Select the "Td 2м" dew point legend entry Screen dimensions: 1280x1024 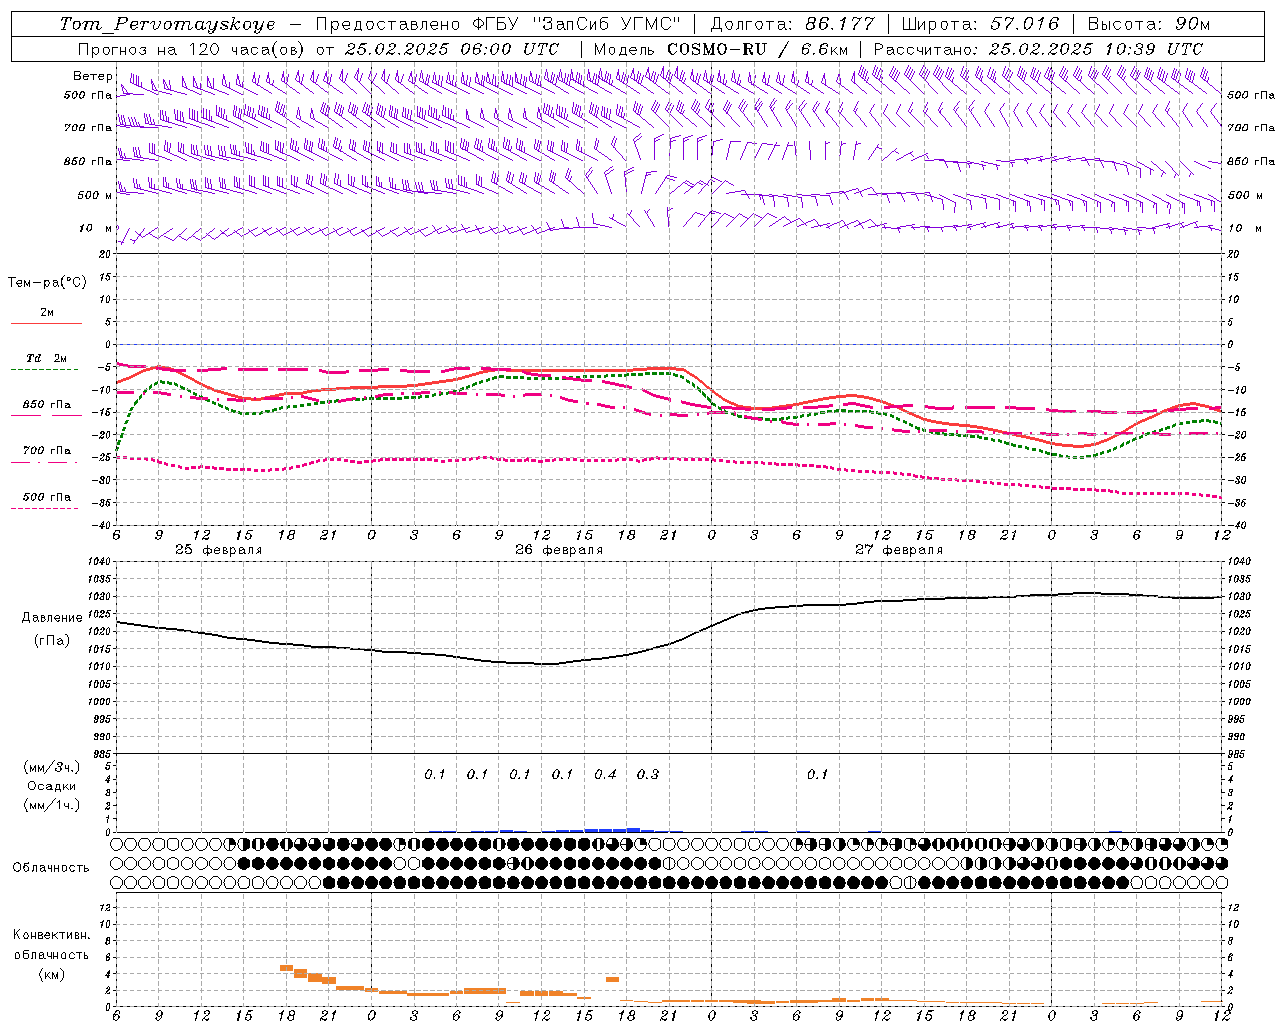(x=47, y=358)
